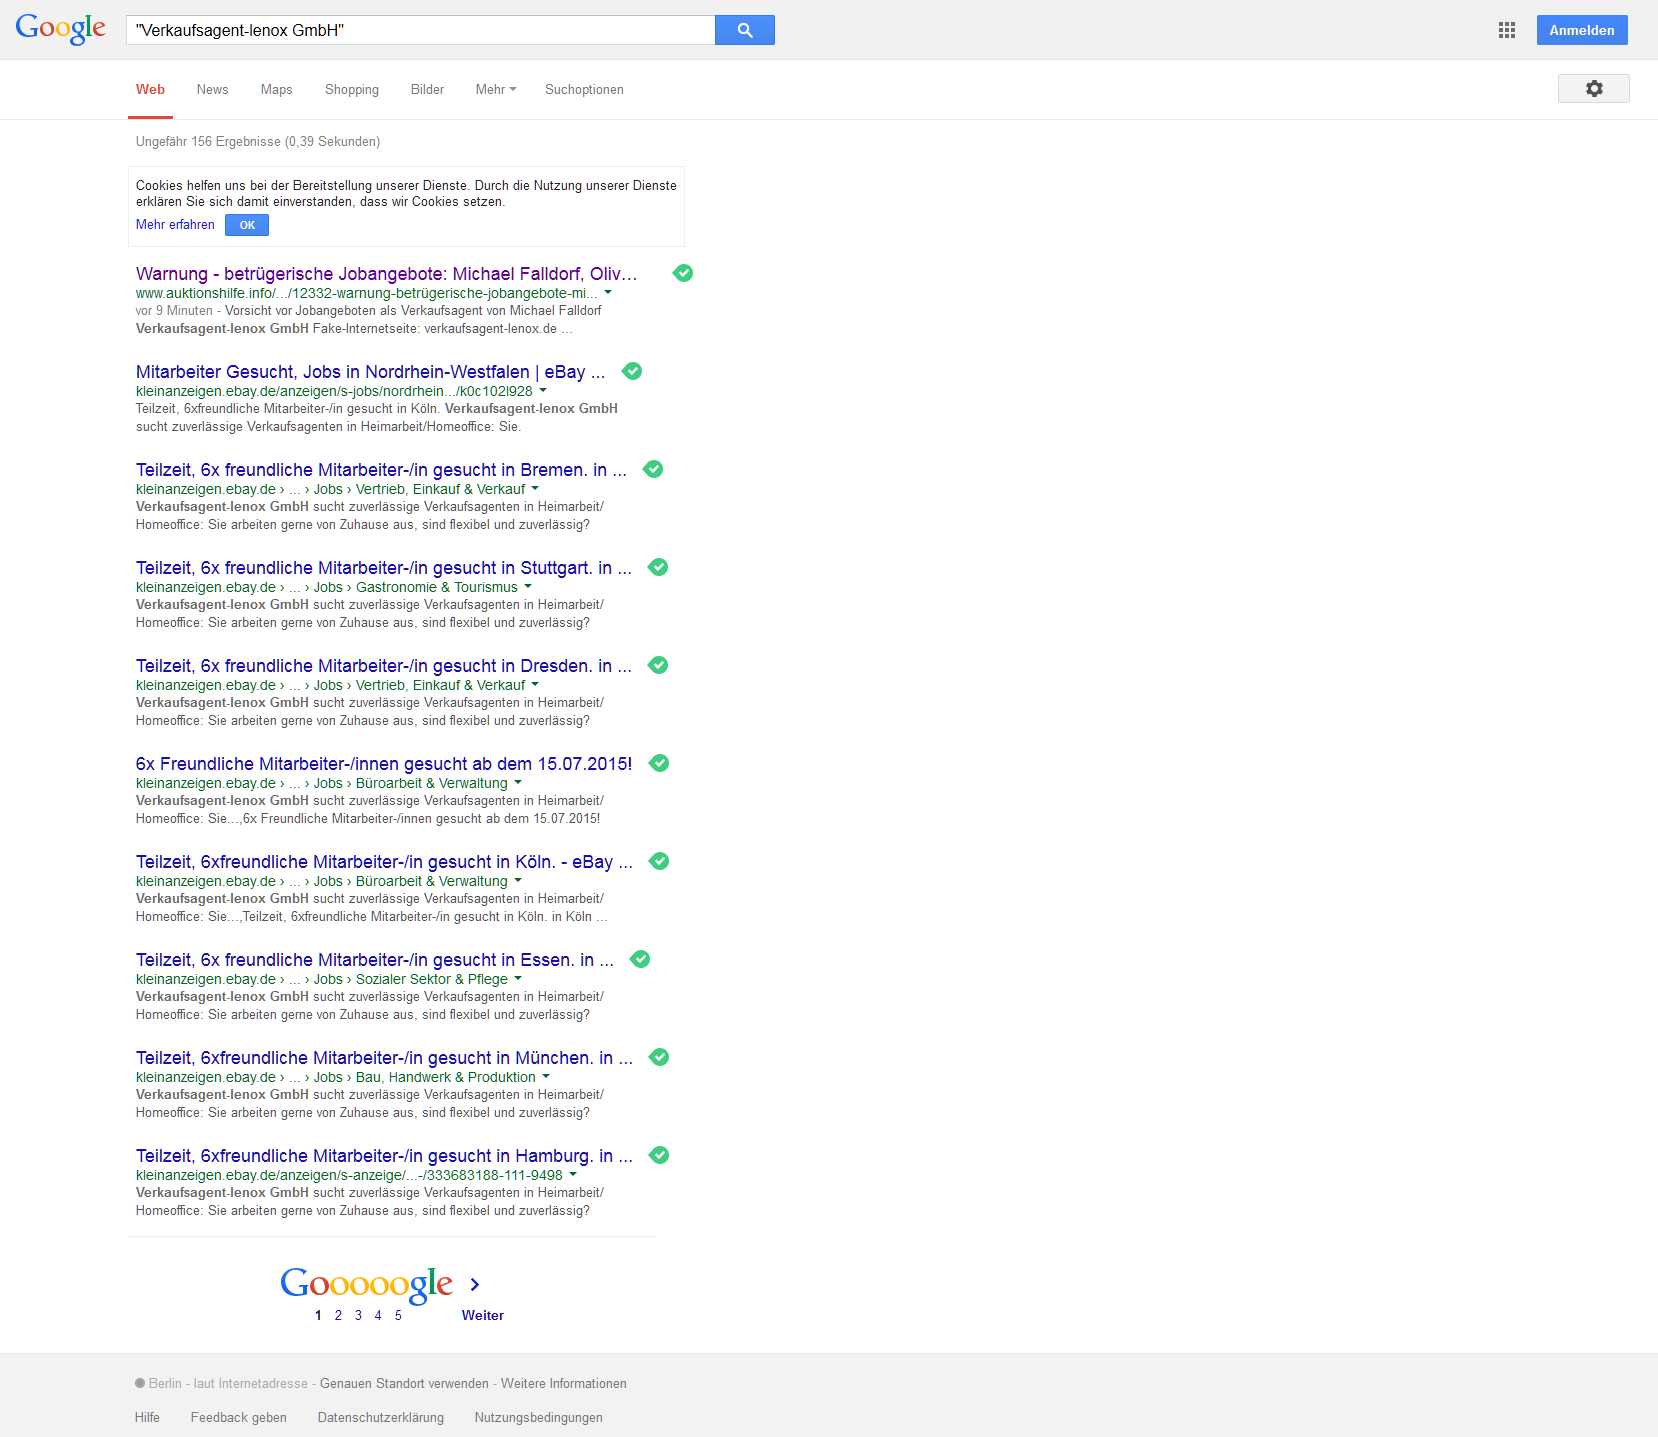The image size is (1658, 1437).
Task: Open the gesucht in Hamburg result title
Action: coord(384,1155)
